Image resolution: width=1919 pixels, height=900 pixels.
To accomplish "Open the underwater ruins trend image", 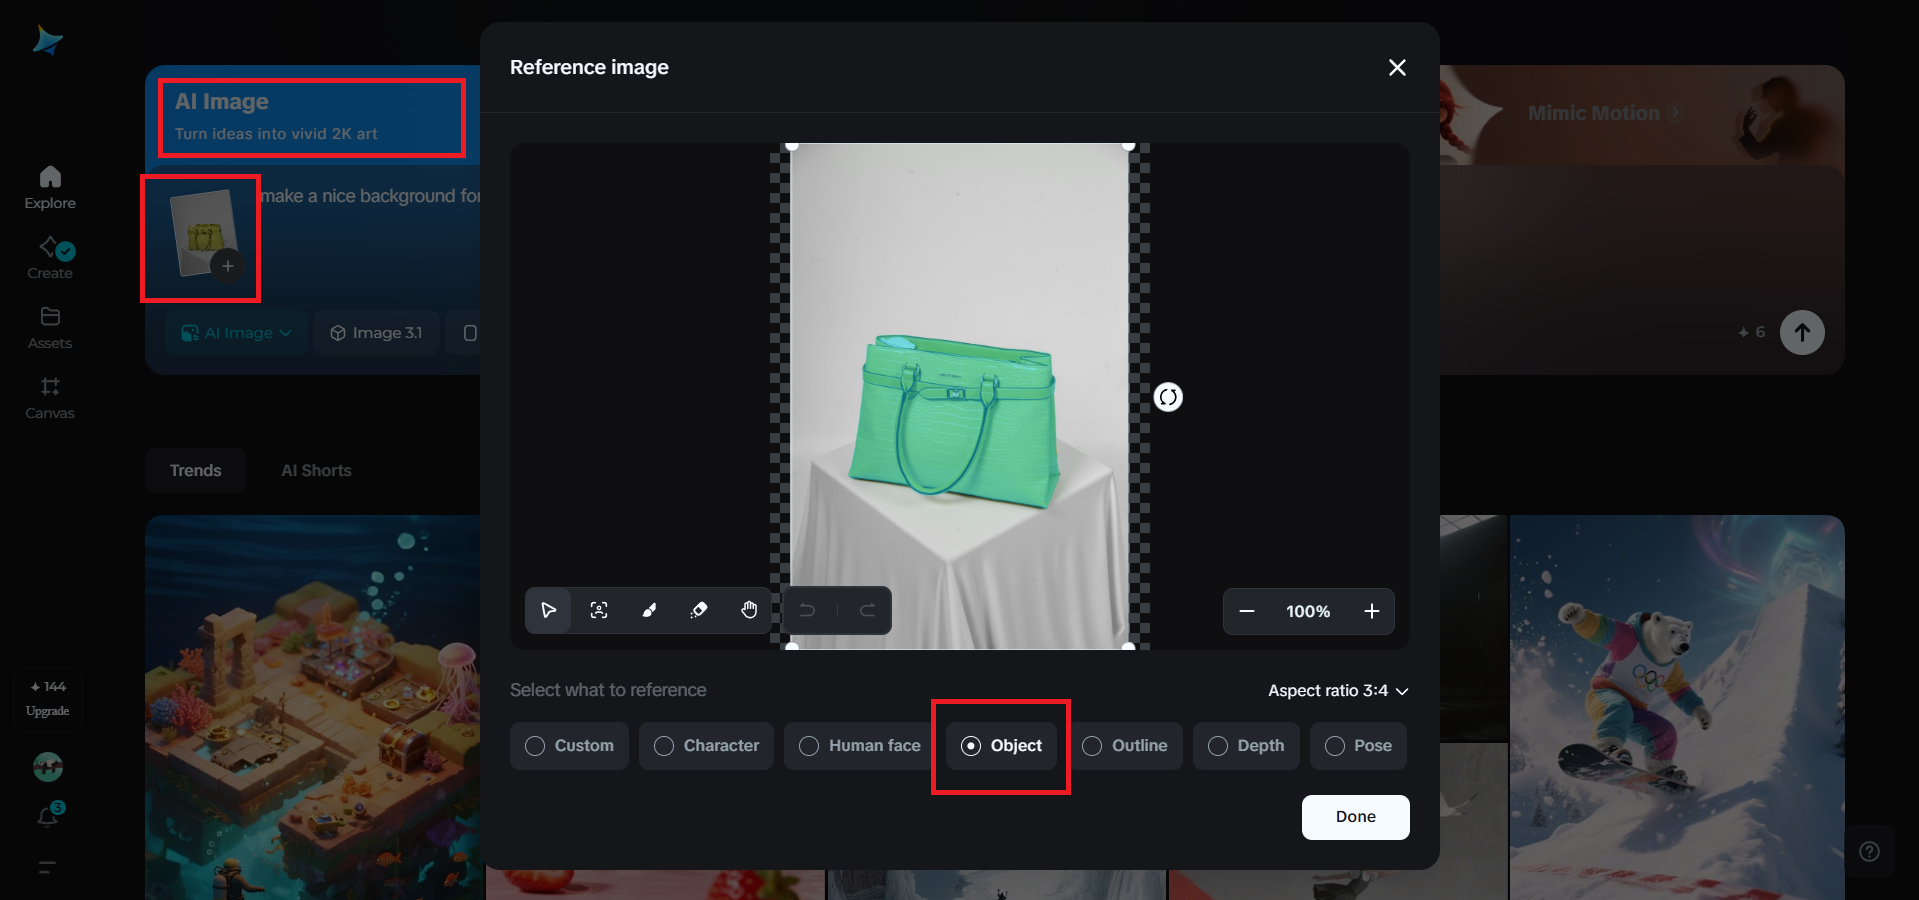I will [x=314, y=707].
